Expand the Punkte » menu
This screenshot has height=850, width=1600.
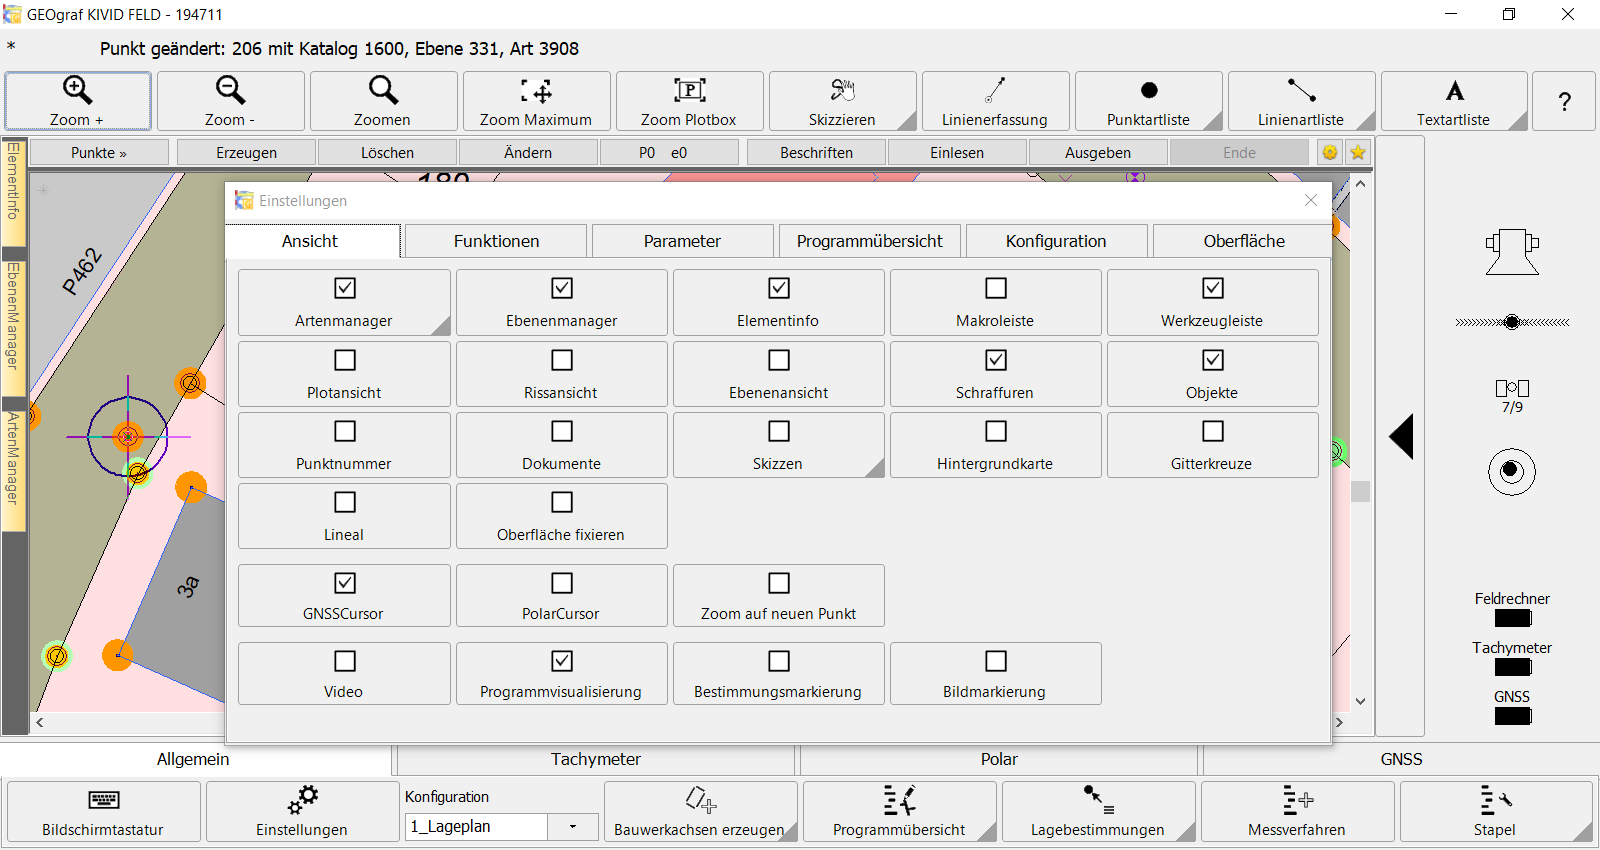pos(99,152)
